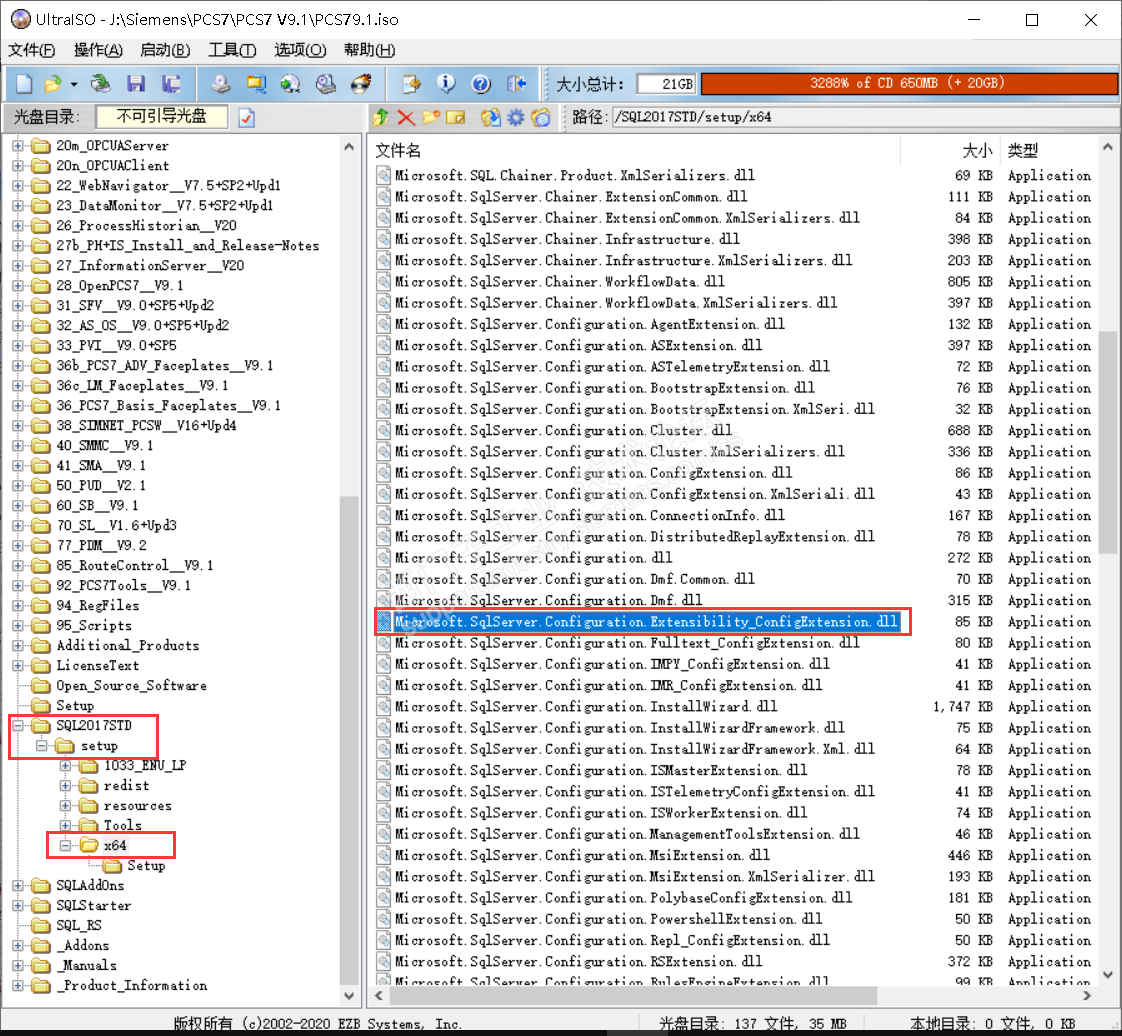Click the exit door toolbar icon
This screenshot has width=1122, height=1036.
pos(517,84)
